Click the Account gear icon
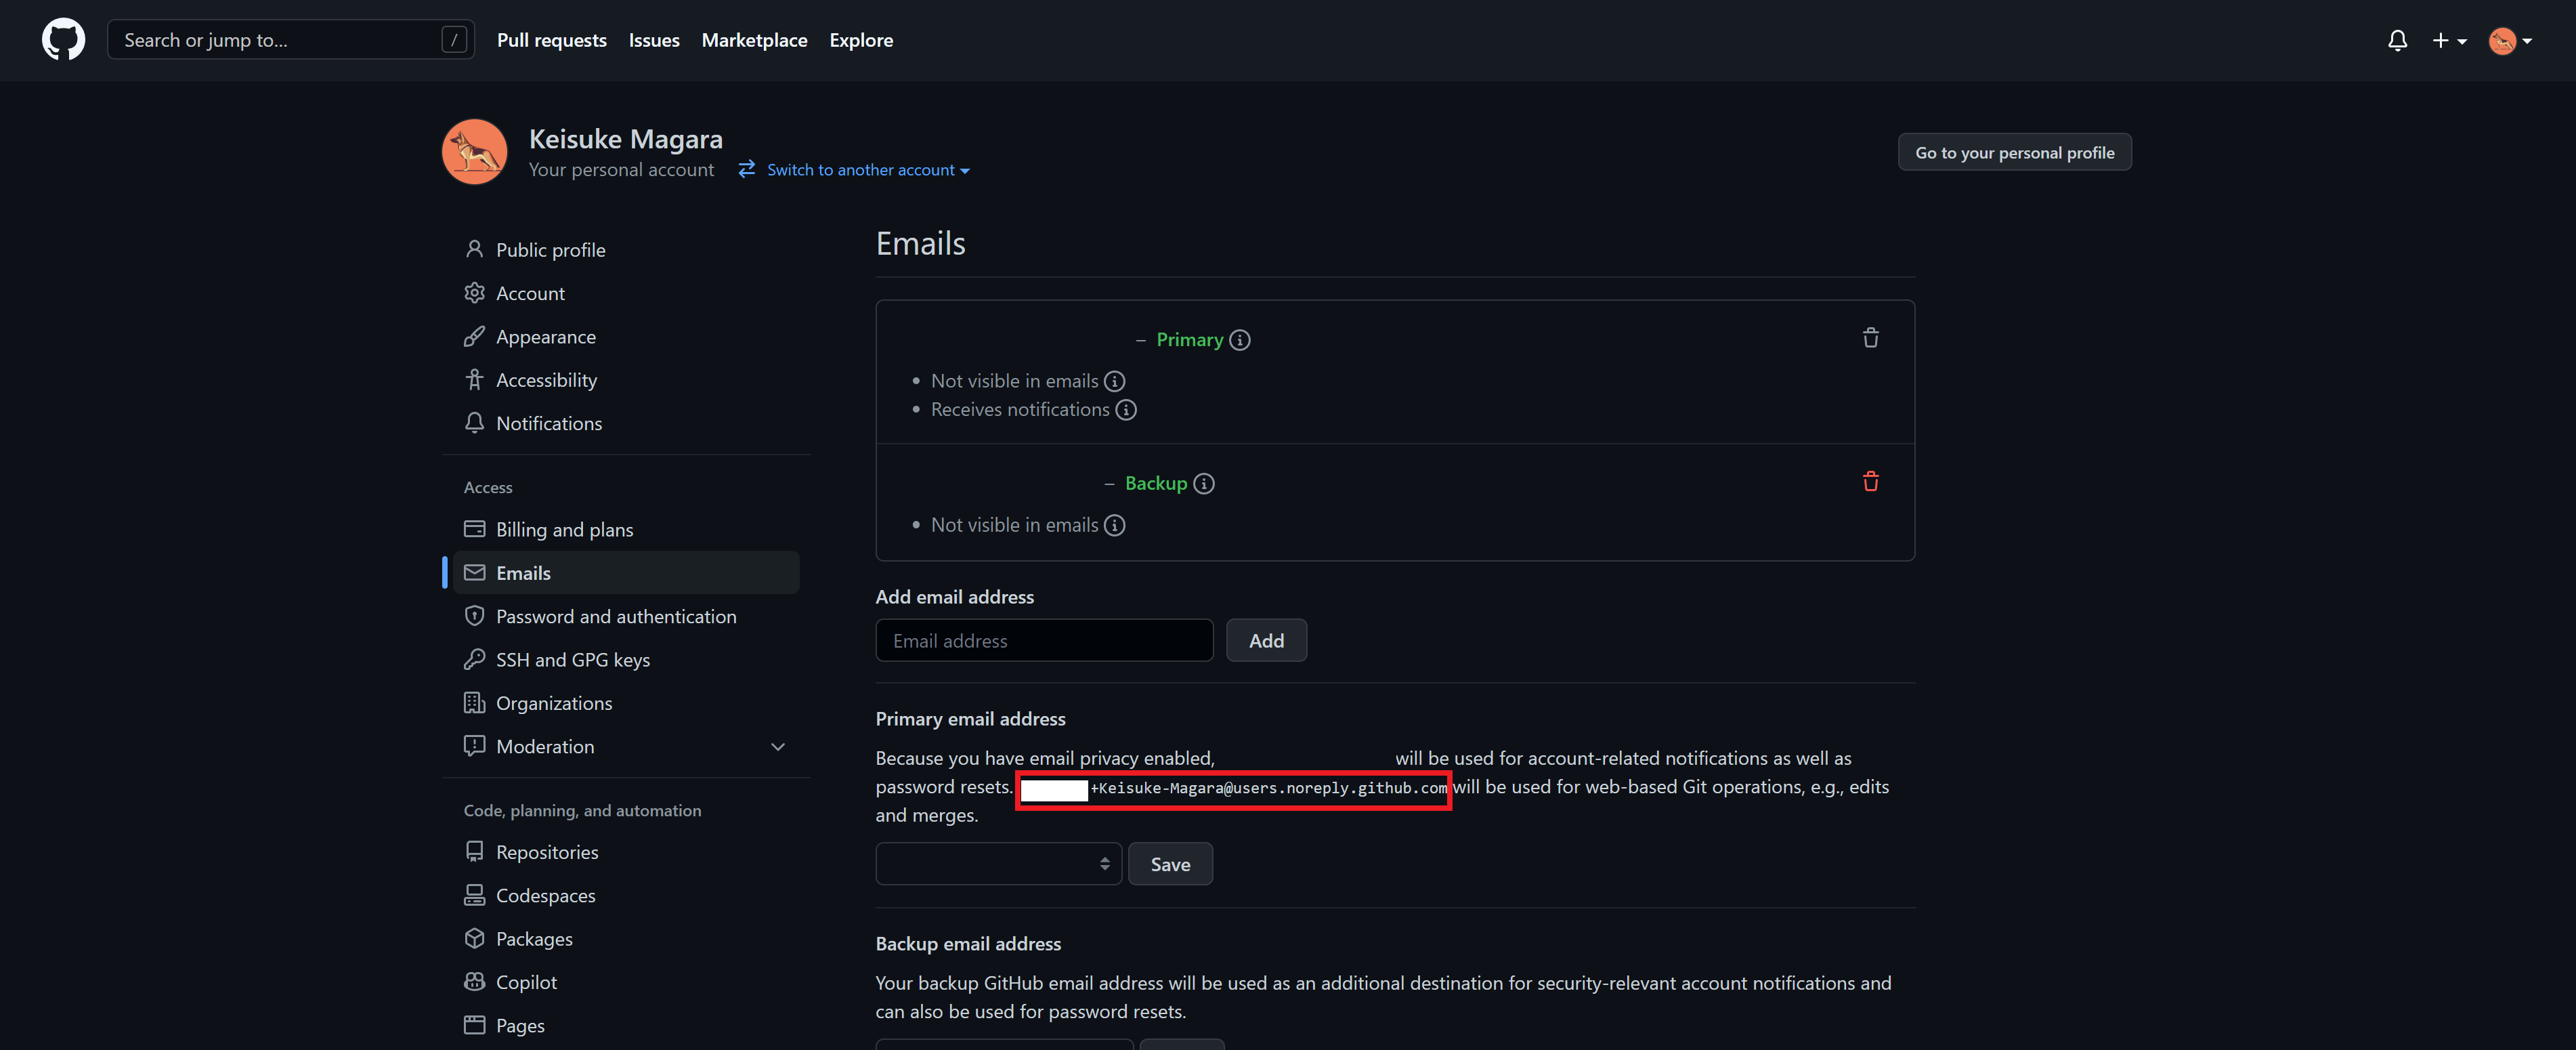This screenshot has height=1050, width=2576. tap(475, 292)
